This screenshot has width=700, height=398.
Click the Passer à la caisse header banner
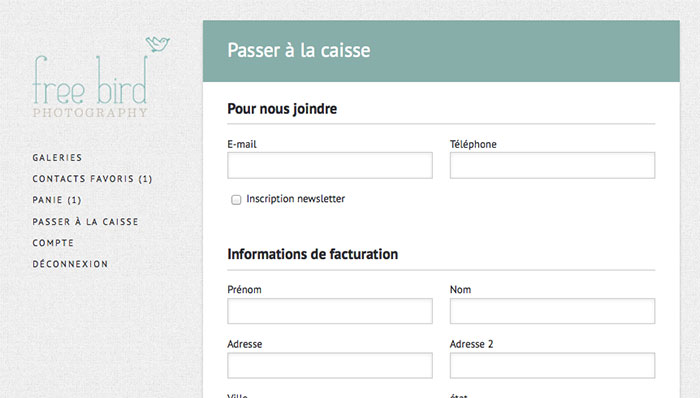click(x=441, y=51)
